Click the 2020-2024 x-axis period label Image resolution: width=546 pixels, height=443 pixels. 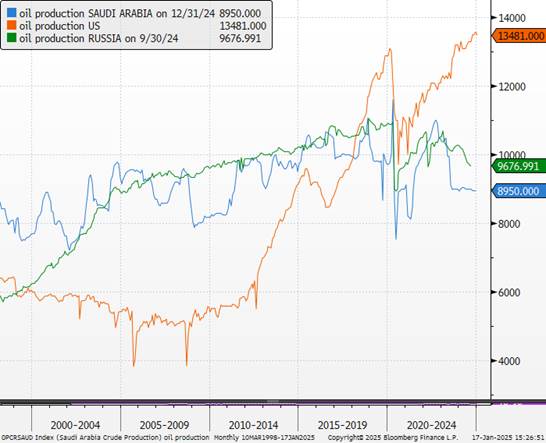point(431,425)
